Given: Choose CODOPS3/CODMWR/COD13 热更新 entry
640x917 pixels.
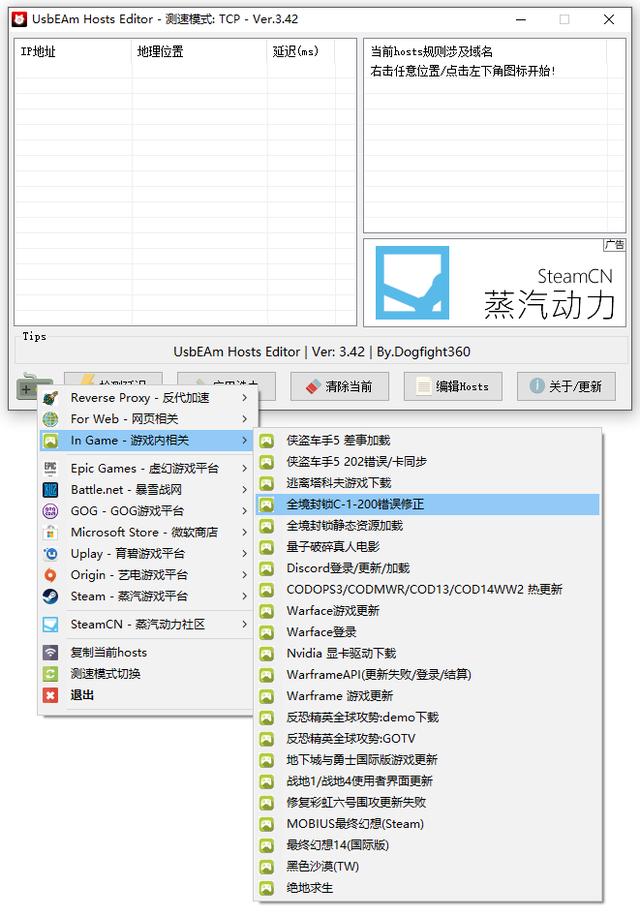Looking at the screenshot, I should click(428, 590).
